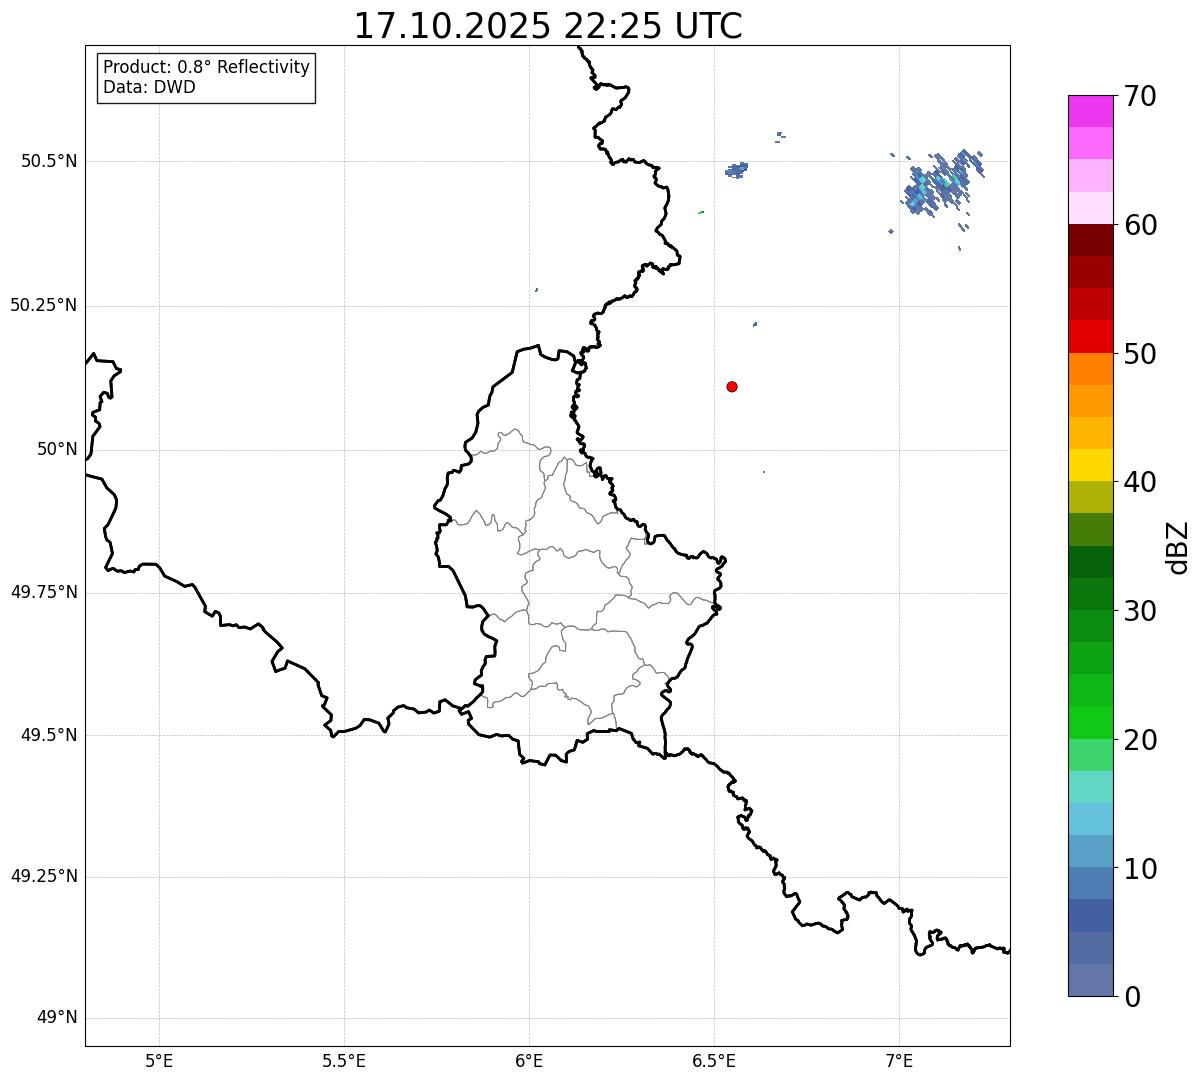Click the light cyan swatch above 10 dBZ
This screenshot has height=1081, width=1202.
click(1090, 820)
